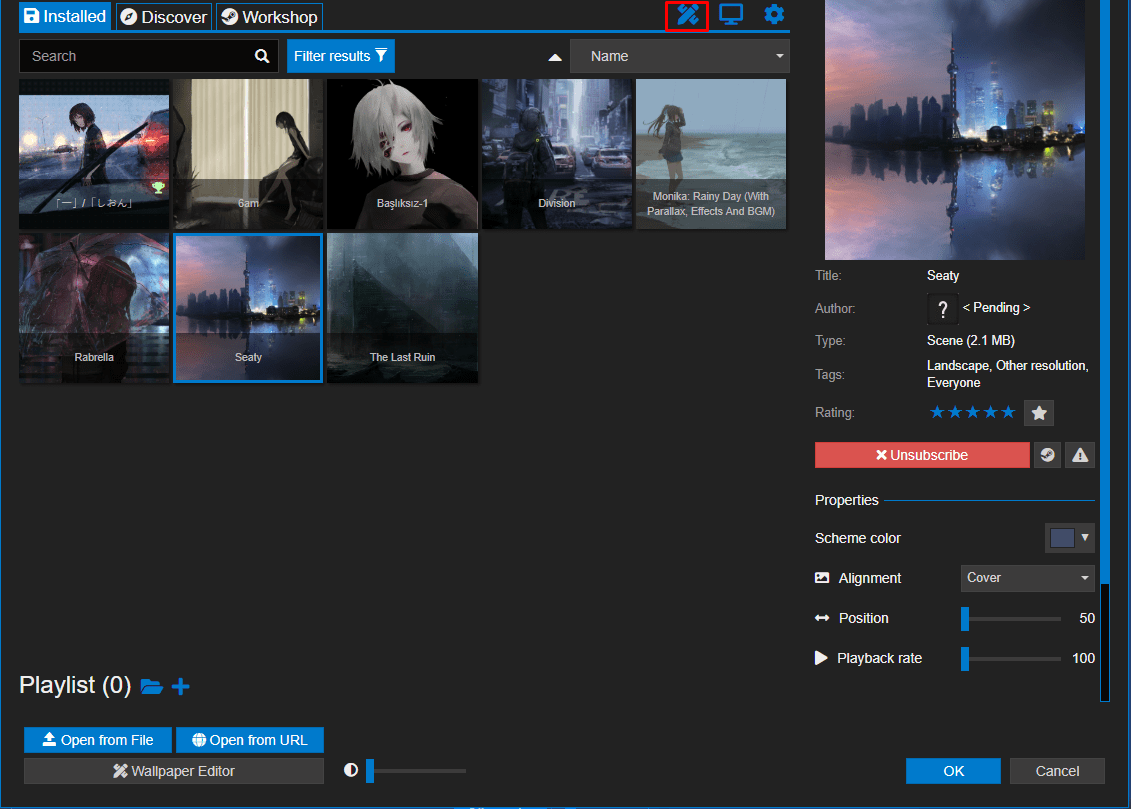1131x809 pixels.
Task: Click the Scheme color swatch
Action: pos(1062,538)
